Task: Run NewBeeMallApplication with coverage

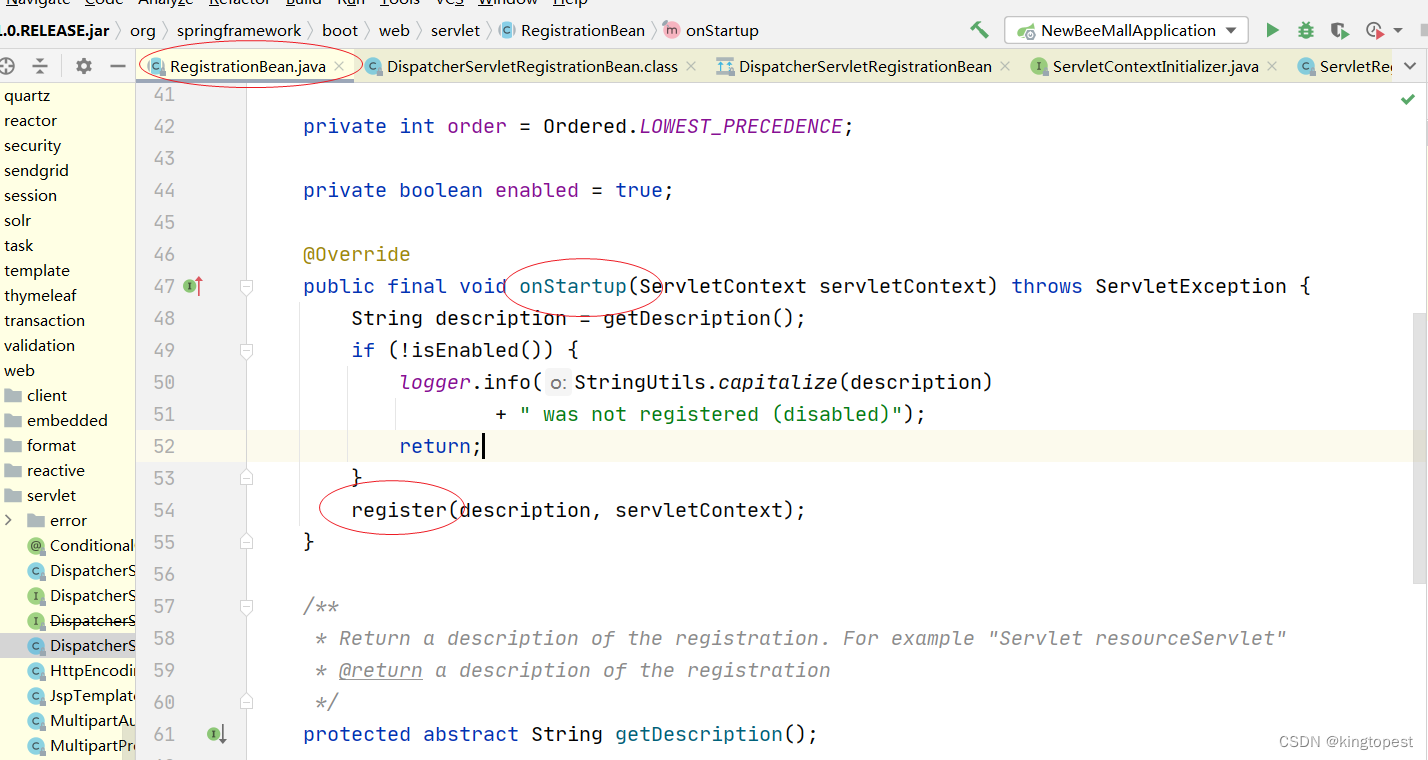Action: click(1339, 30)
